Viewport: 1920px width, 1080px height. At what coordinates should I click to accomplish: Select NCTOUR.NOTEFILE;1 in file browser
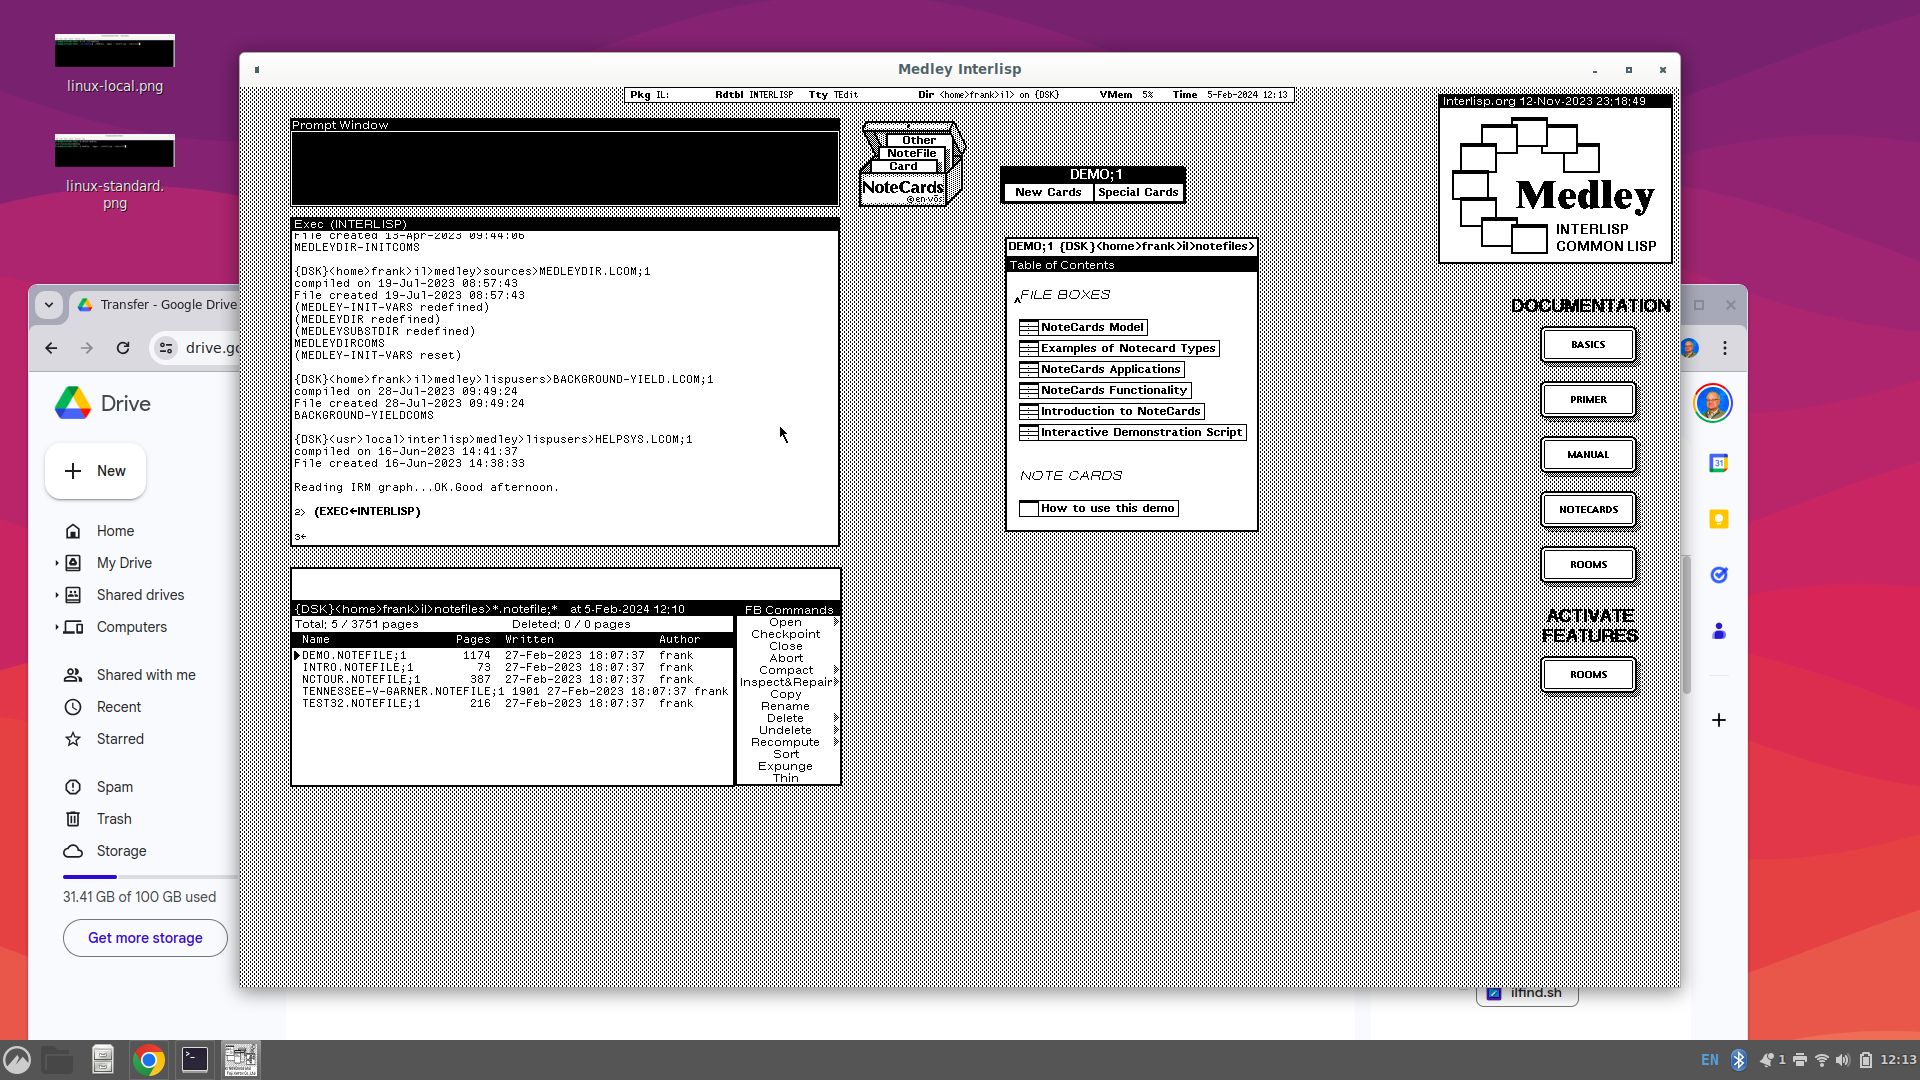[361, 680]
